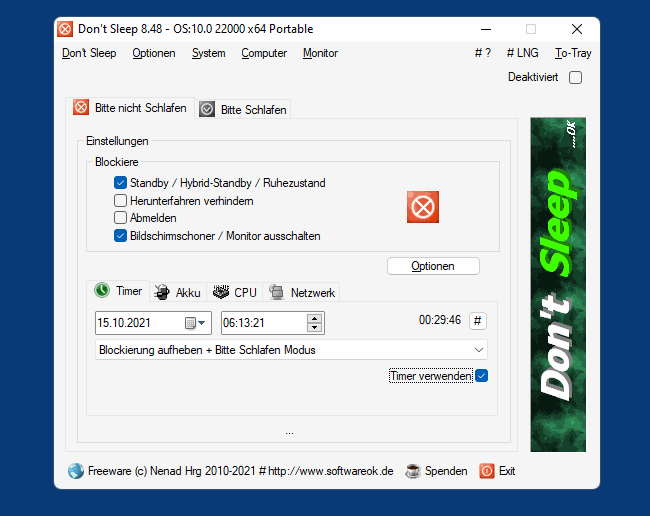Click the chip icon of CPU tab

tap(221, 292)
